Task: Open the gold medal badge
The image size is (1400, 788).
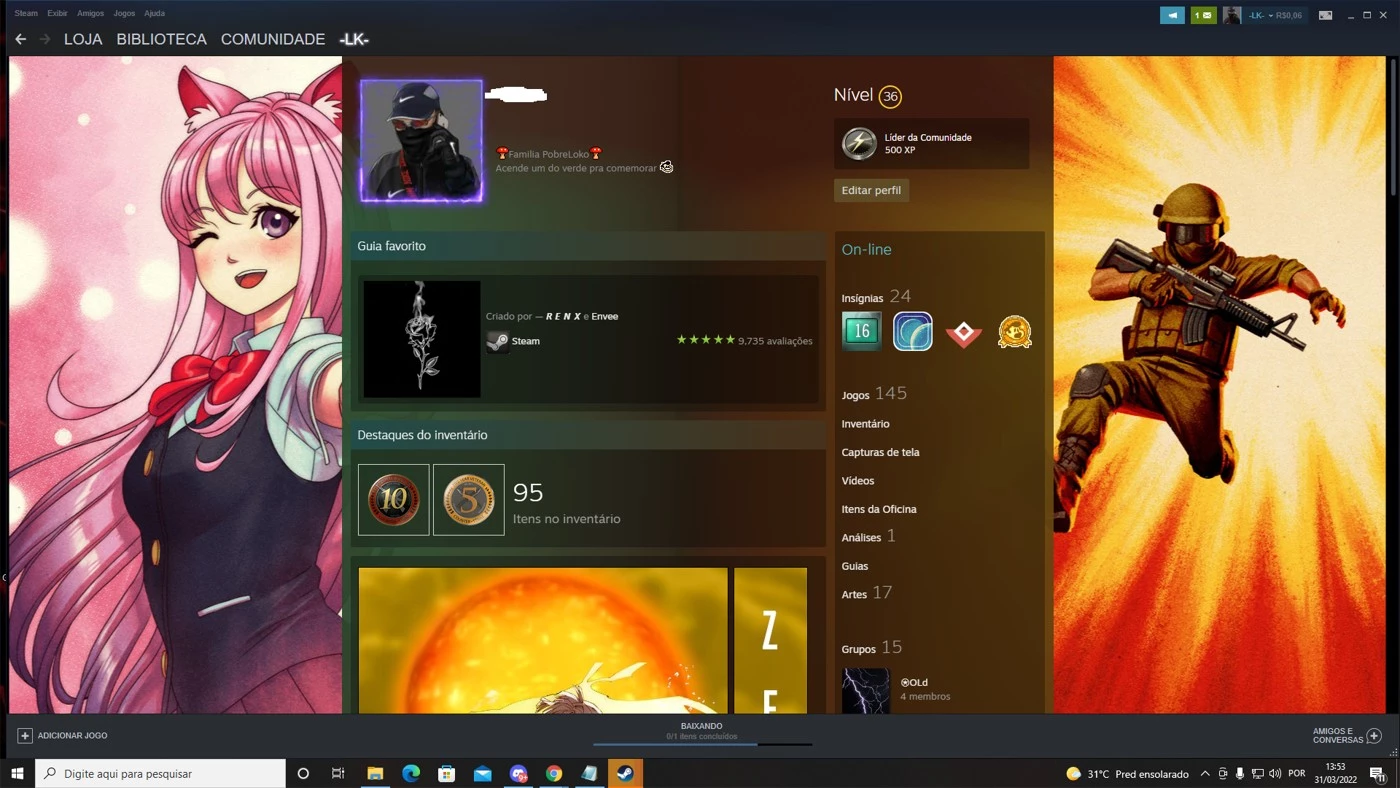Action: 1014,332
